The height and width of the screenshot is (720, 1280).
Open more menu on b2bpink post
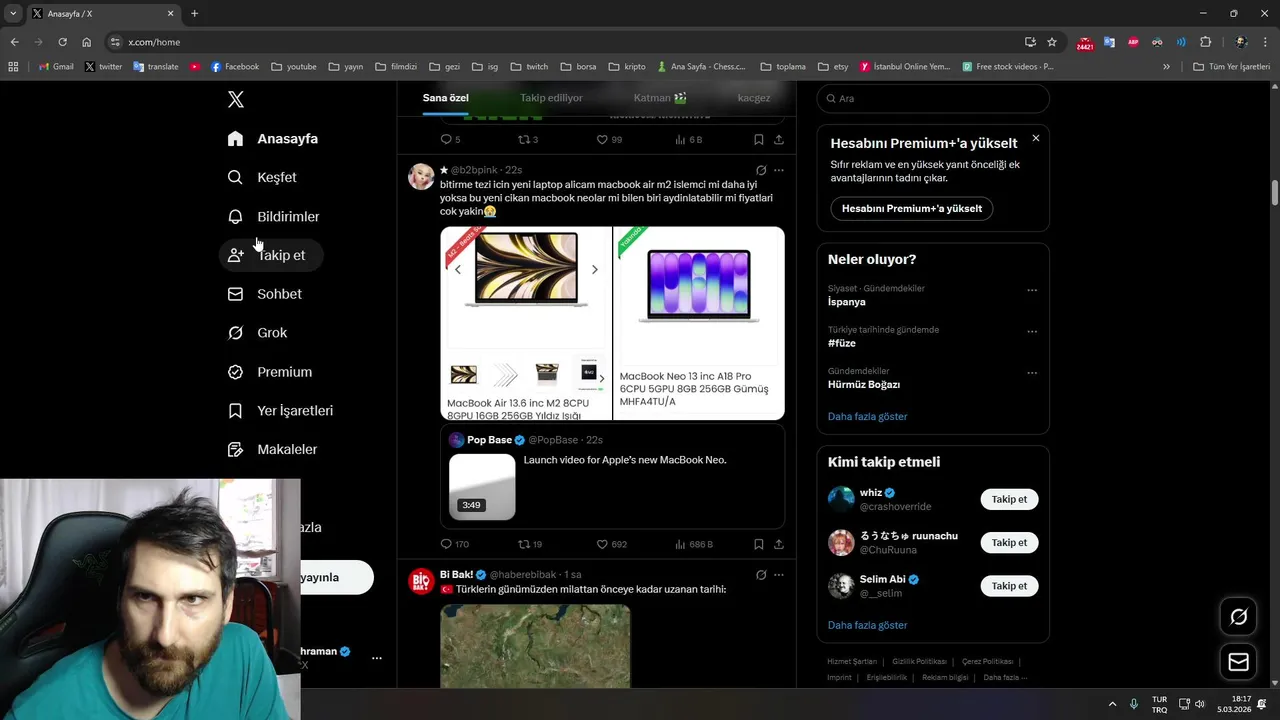(779, 170)
